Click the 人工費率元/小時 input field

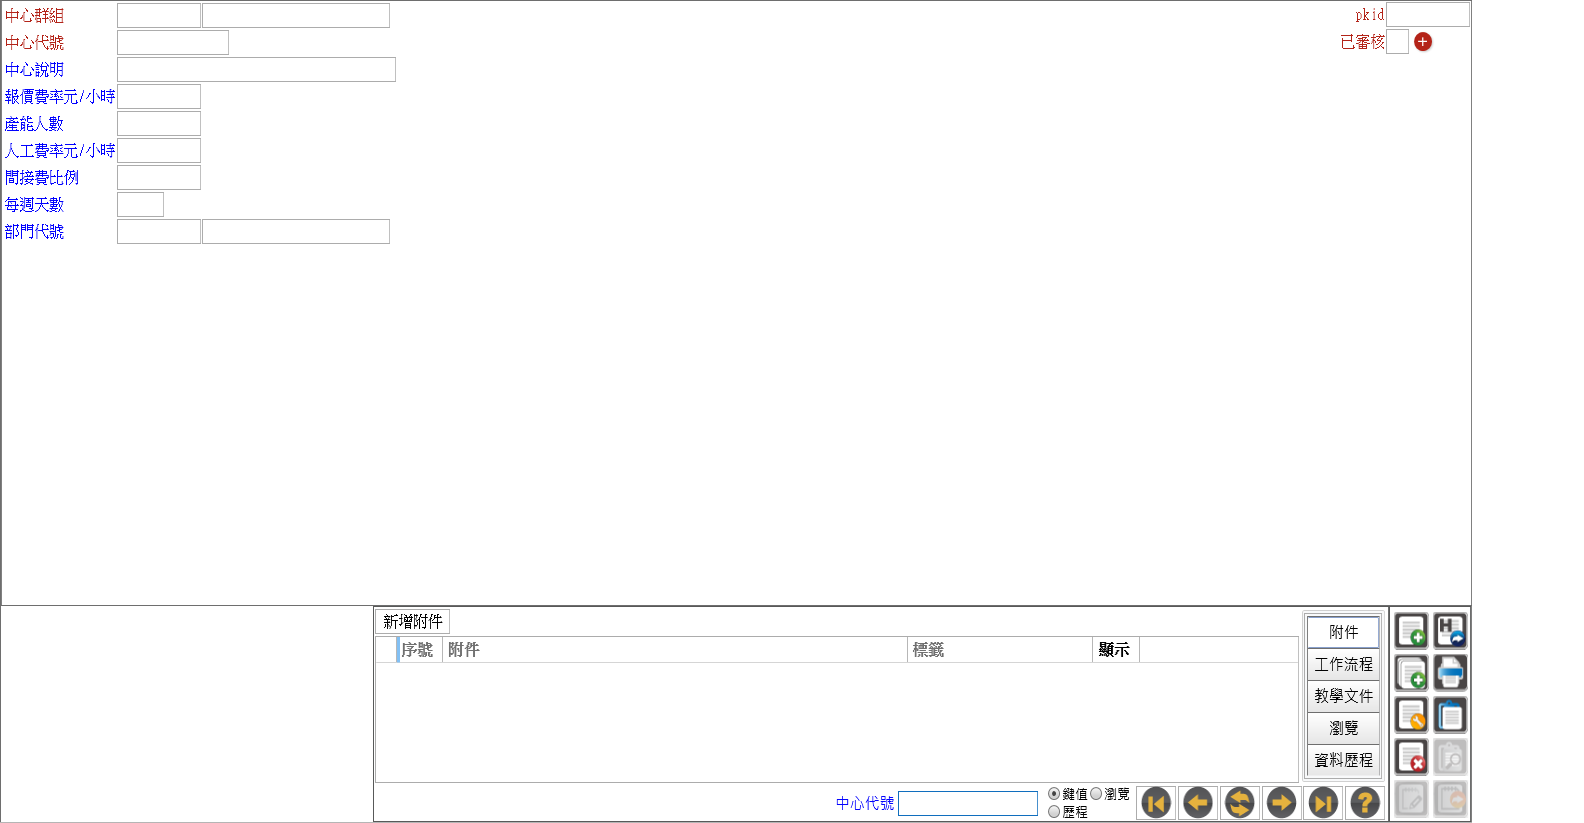point(159,150)
